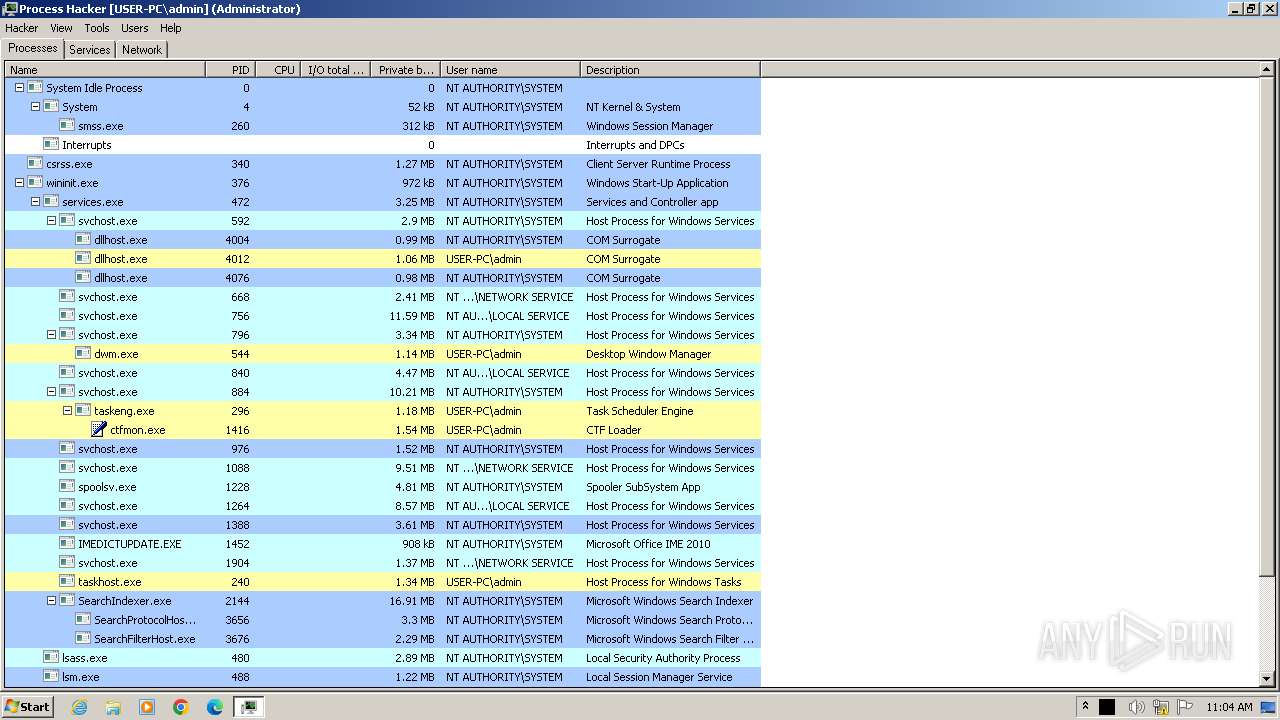Open the Tools menu
Screen dimensions: 1280x720
(x=97, y=28)
